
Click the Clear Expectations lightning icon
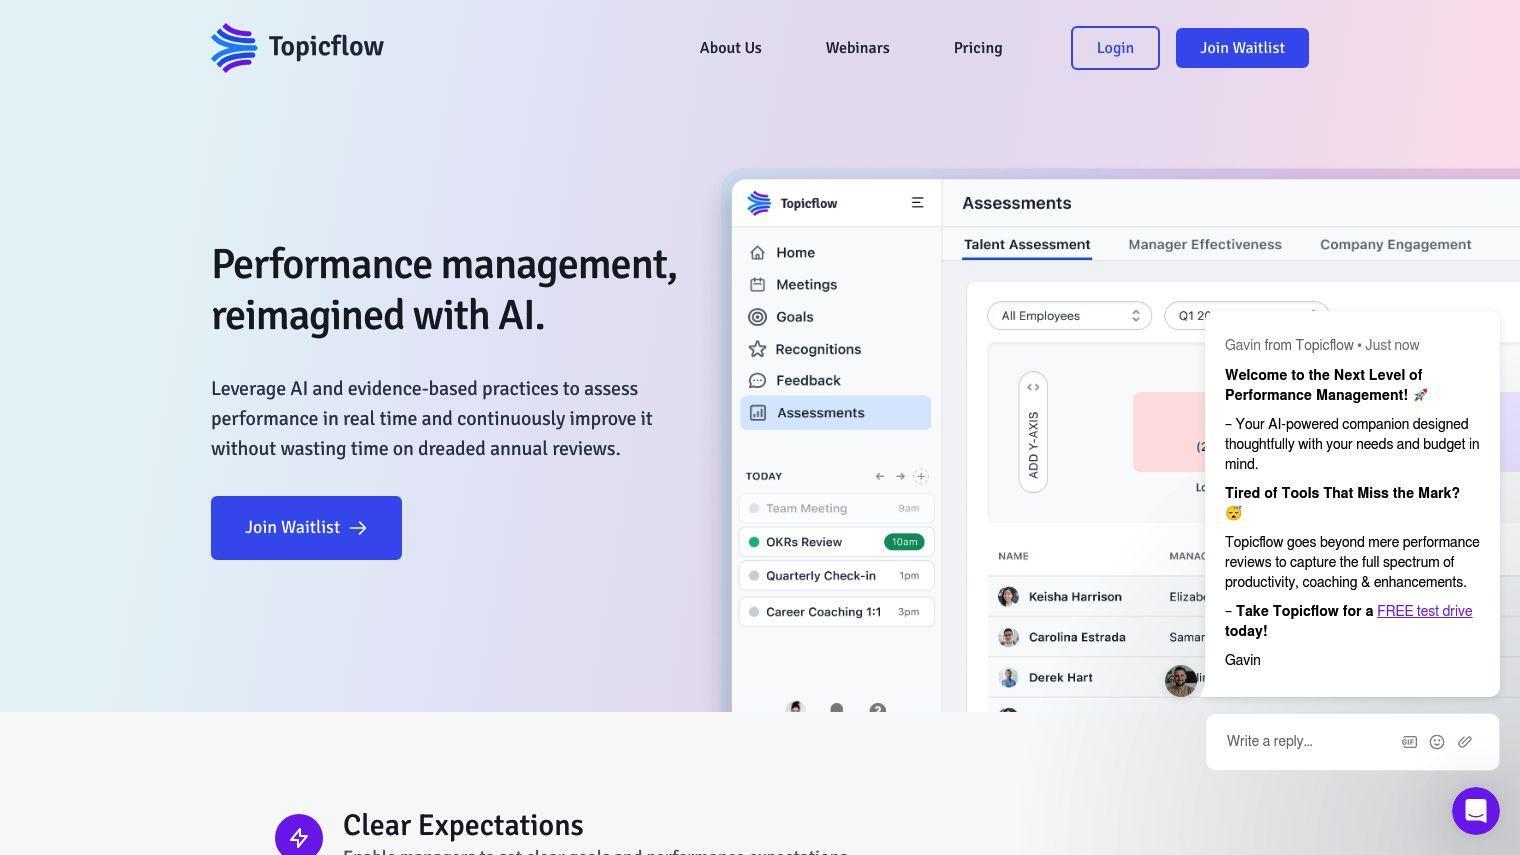point(299,837)
